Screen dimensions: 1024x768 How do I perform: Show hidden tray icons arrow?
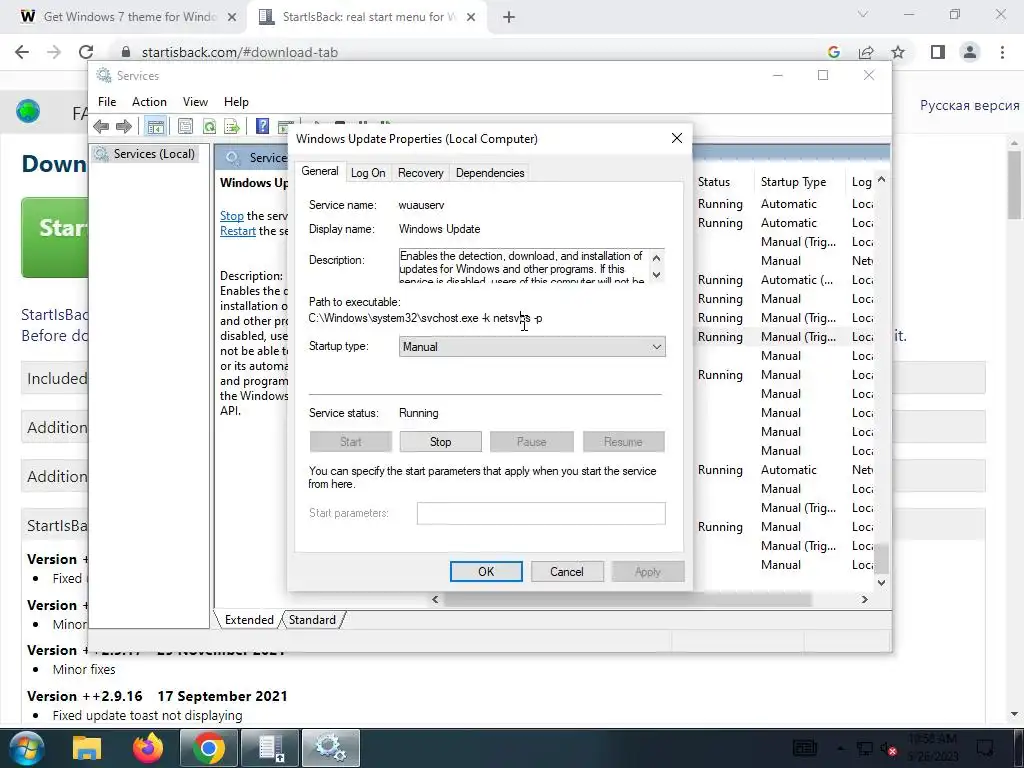840,748
